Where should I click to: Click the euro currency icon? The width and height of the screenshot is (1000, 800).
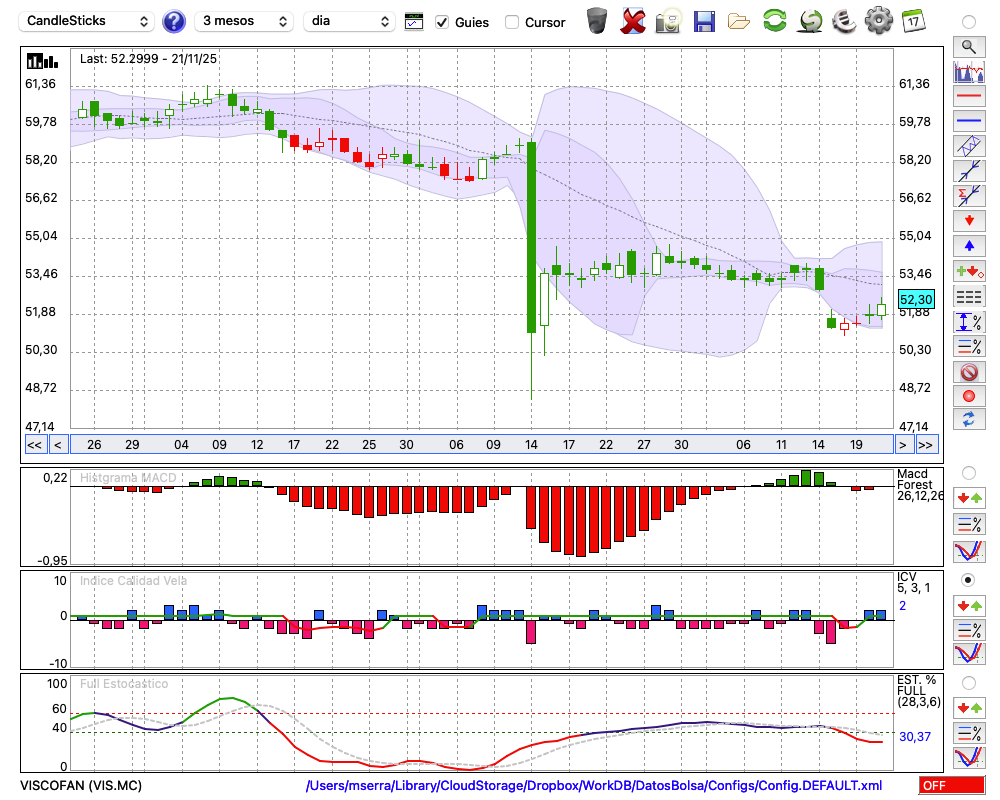(843, 20)
